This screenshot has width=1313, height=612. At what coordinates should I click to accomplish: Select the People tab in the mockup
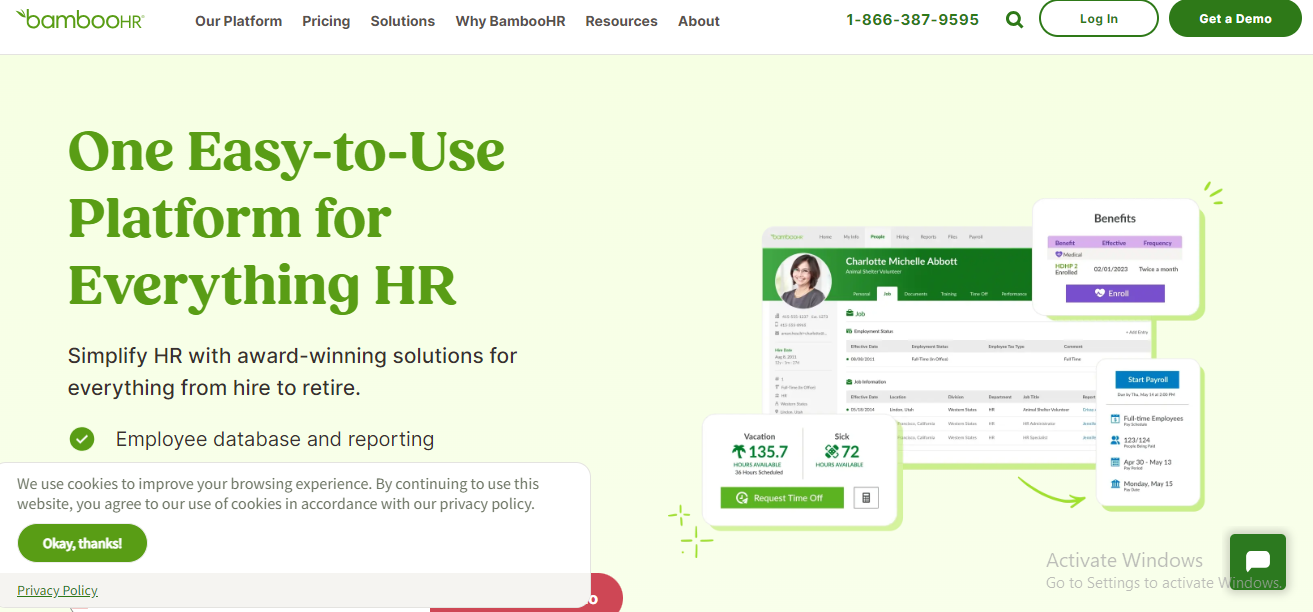point(877,237)
